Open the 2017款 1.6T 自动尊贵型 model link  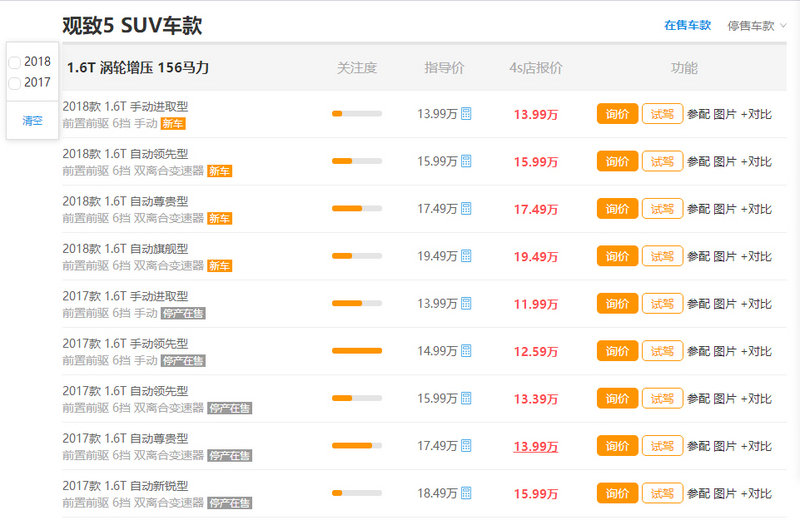coord(125,438)
